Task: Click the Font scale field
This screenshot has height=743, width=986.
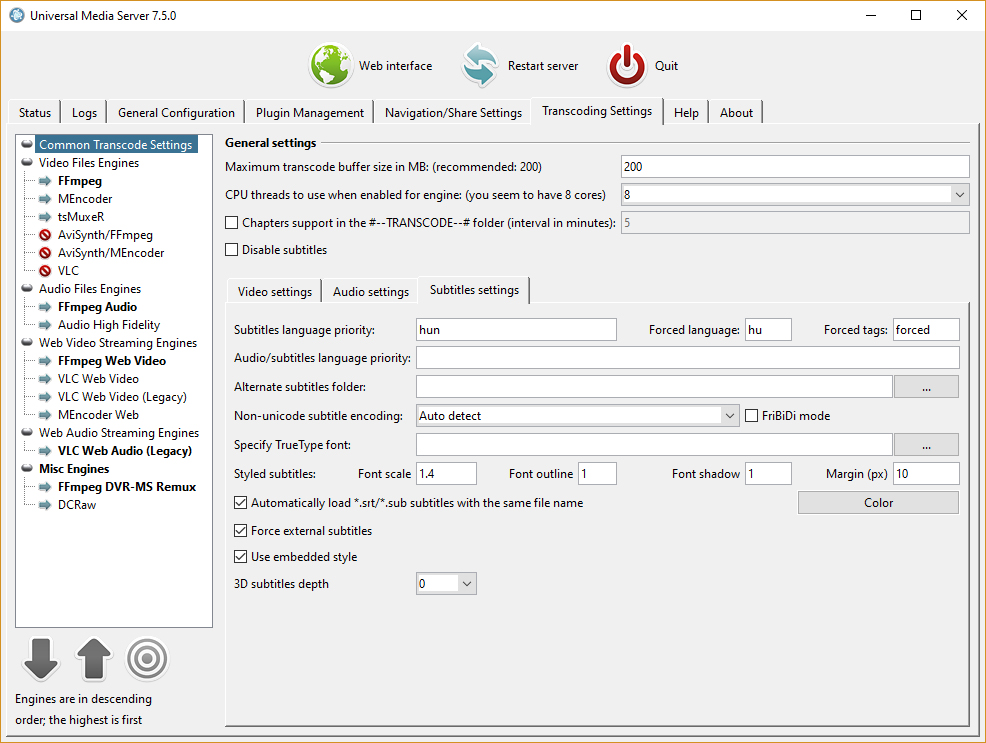Action: coord(446,474)
